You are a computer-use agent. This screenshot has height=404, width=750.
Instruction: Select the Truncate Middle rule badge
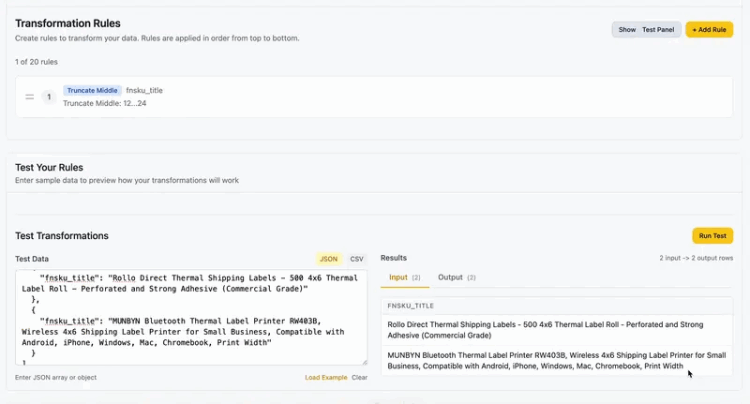point(92,90)
